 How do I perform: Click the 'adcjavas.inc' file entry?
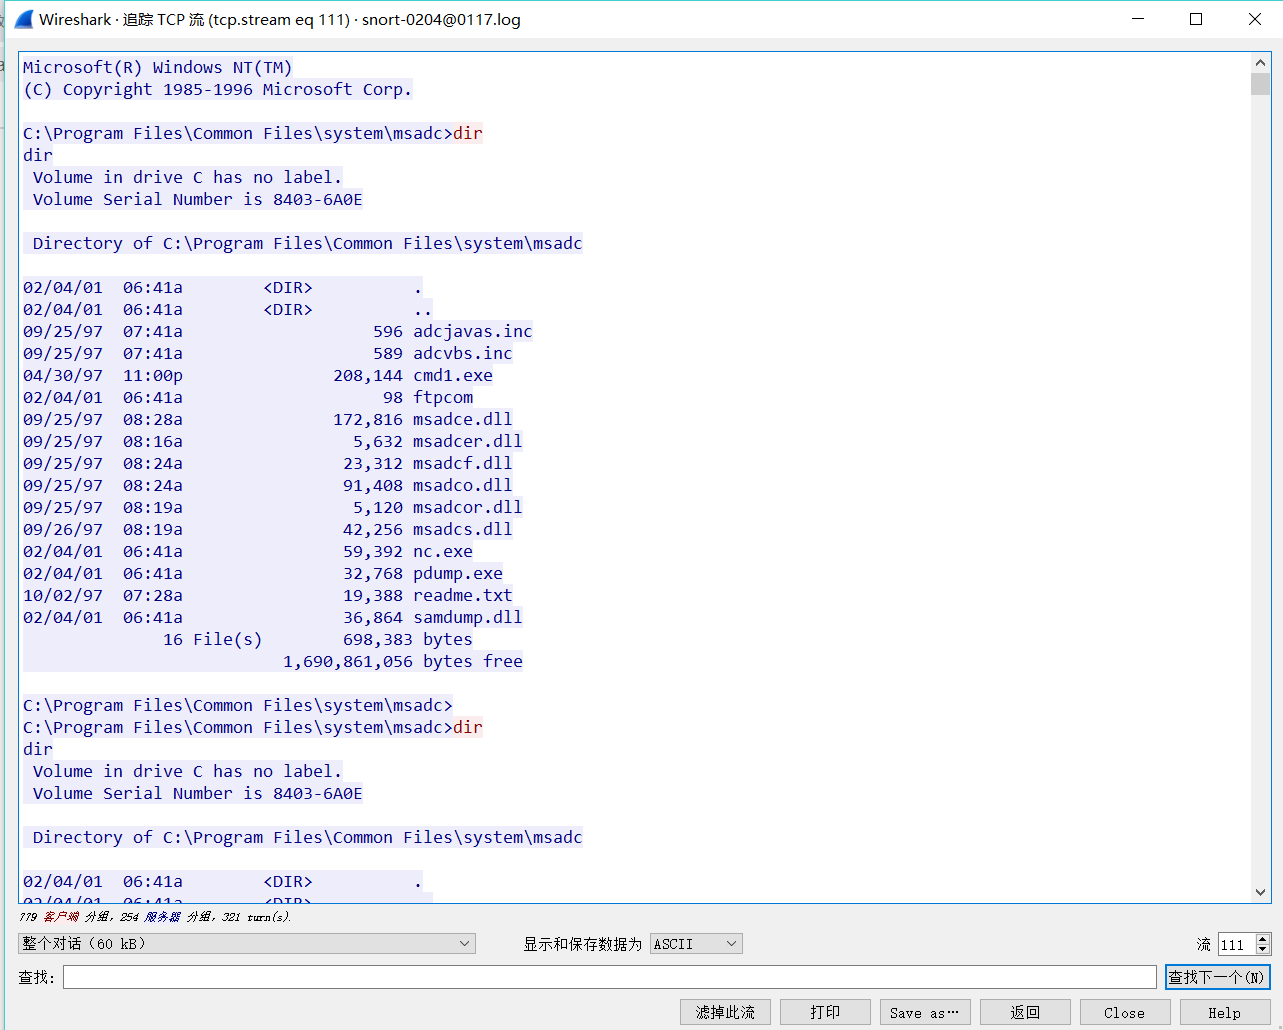(473, 331)
